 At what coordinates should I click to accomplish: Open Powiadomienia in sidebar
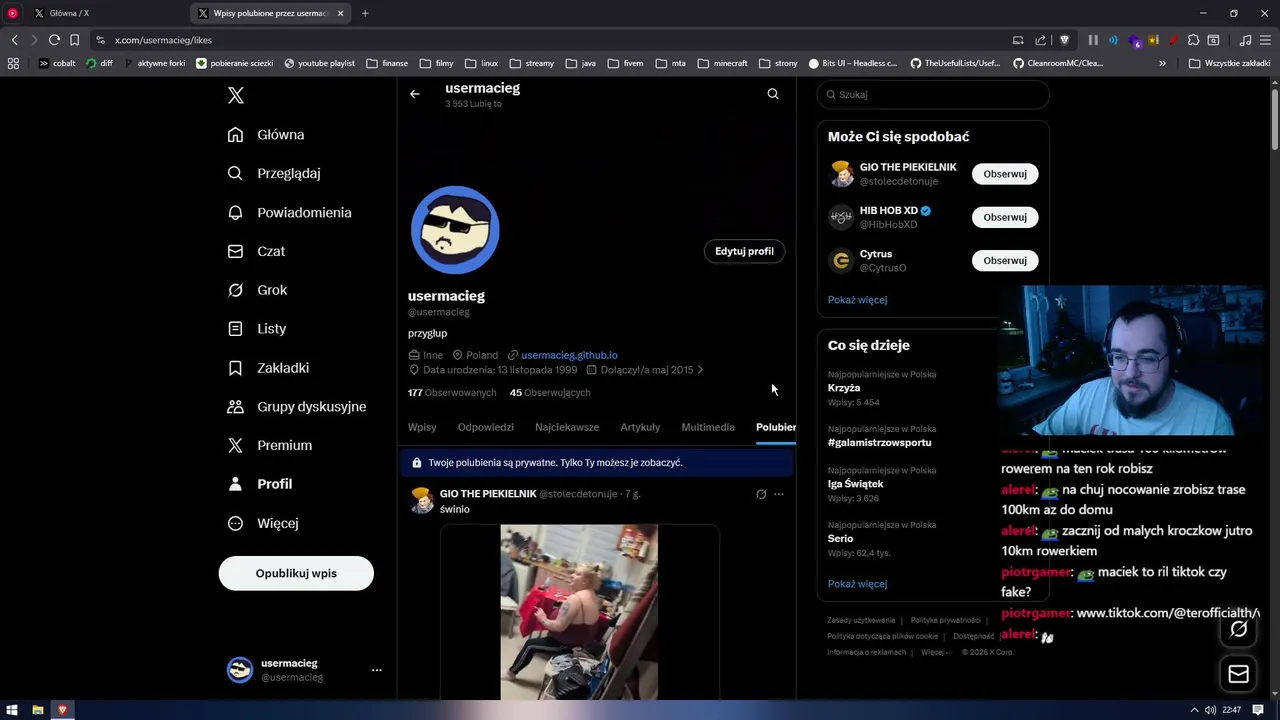[x=290, y=213]
